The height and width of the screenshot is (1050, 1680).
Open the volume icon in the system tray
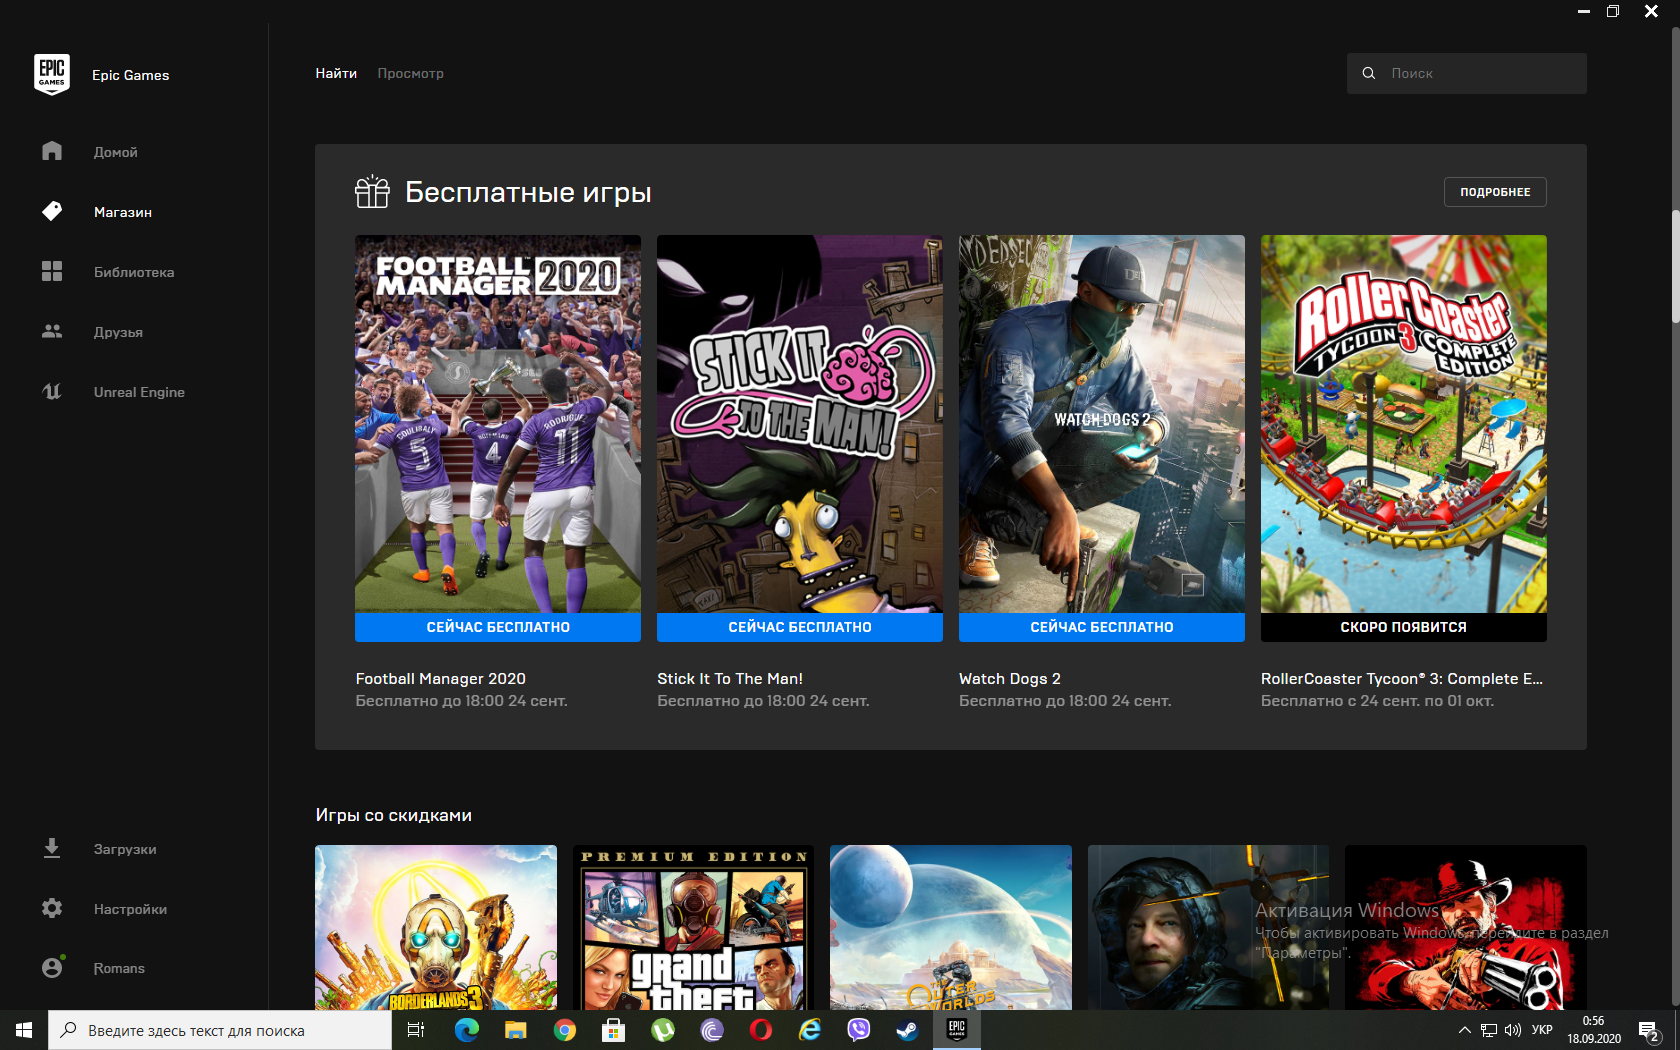tap(1512, 1030)
